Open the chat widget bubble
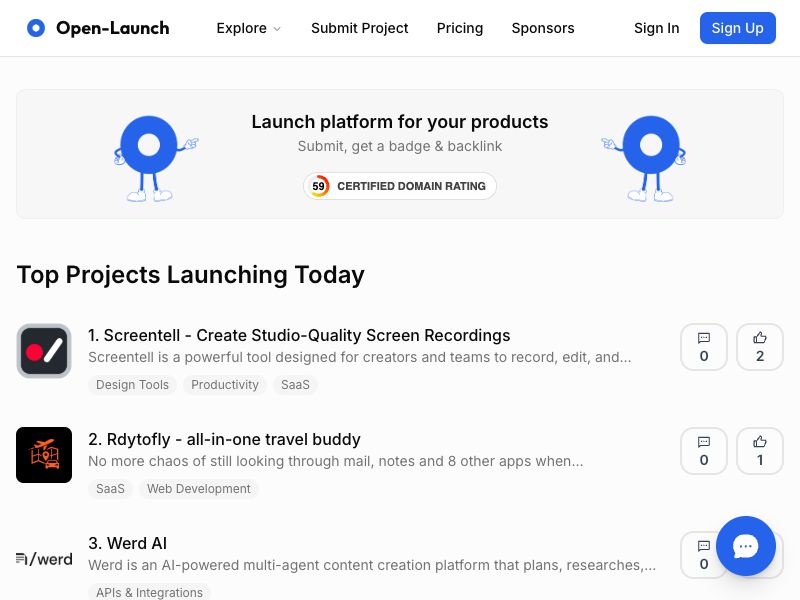The image size is (800, 600). coord(746,547)
